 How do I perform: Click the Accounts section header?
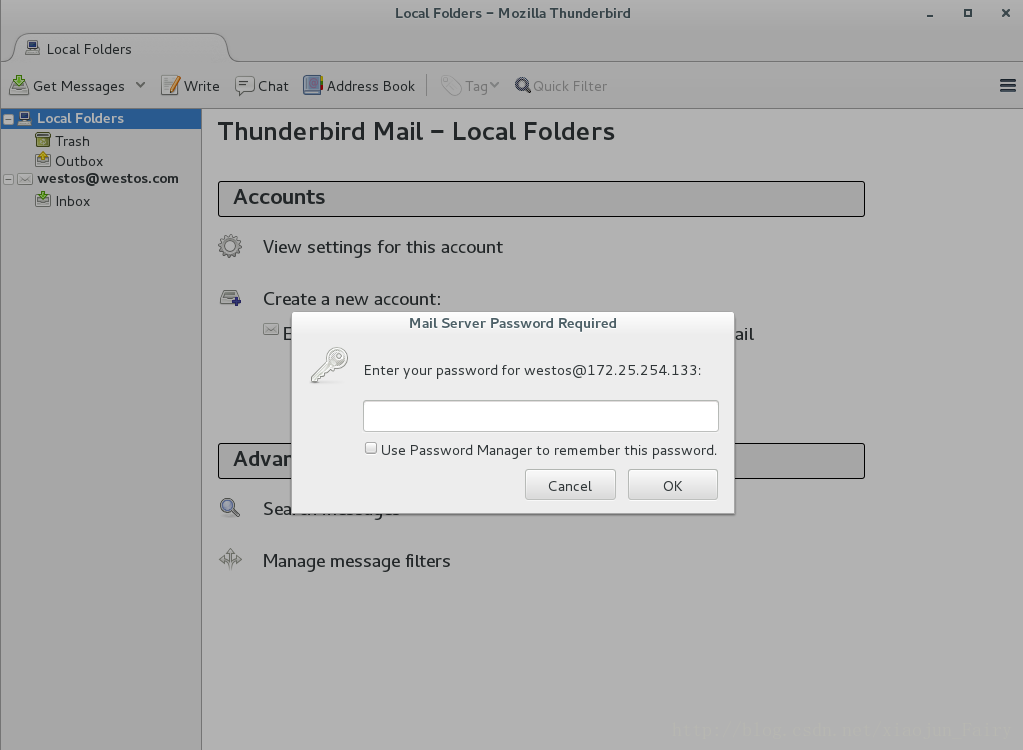(x=541, y=199)
